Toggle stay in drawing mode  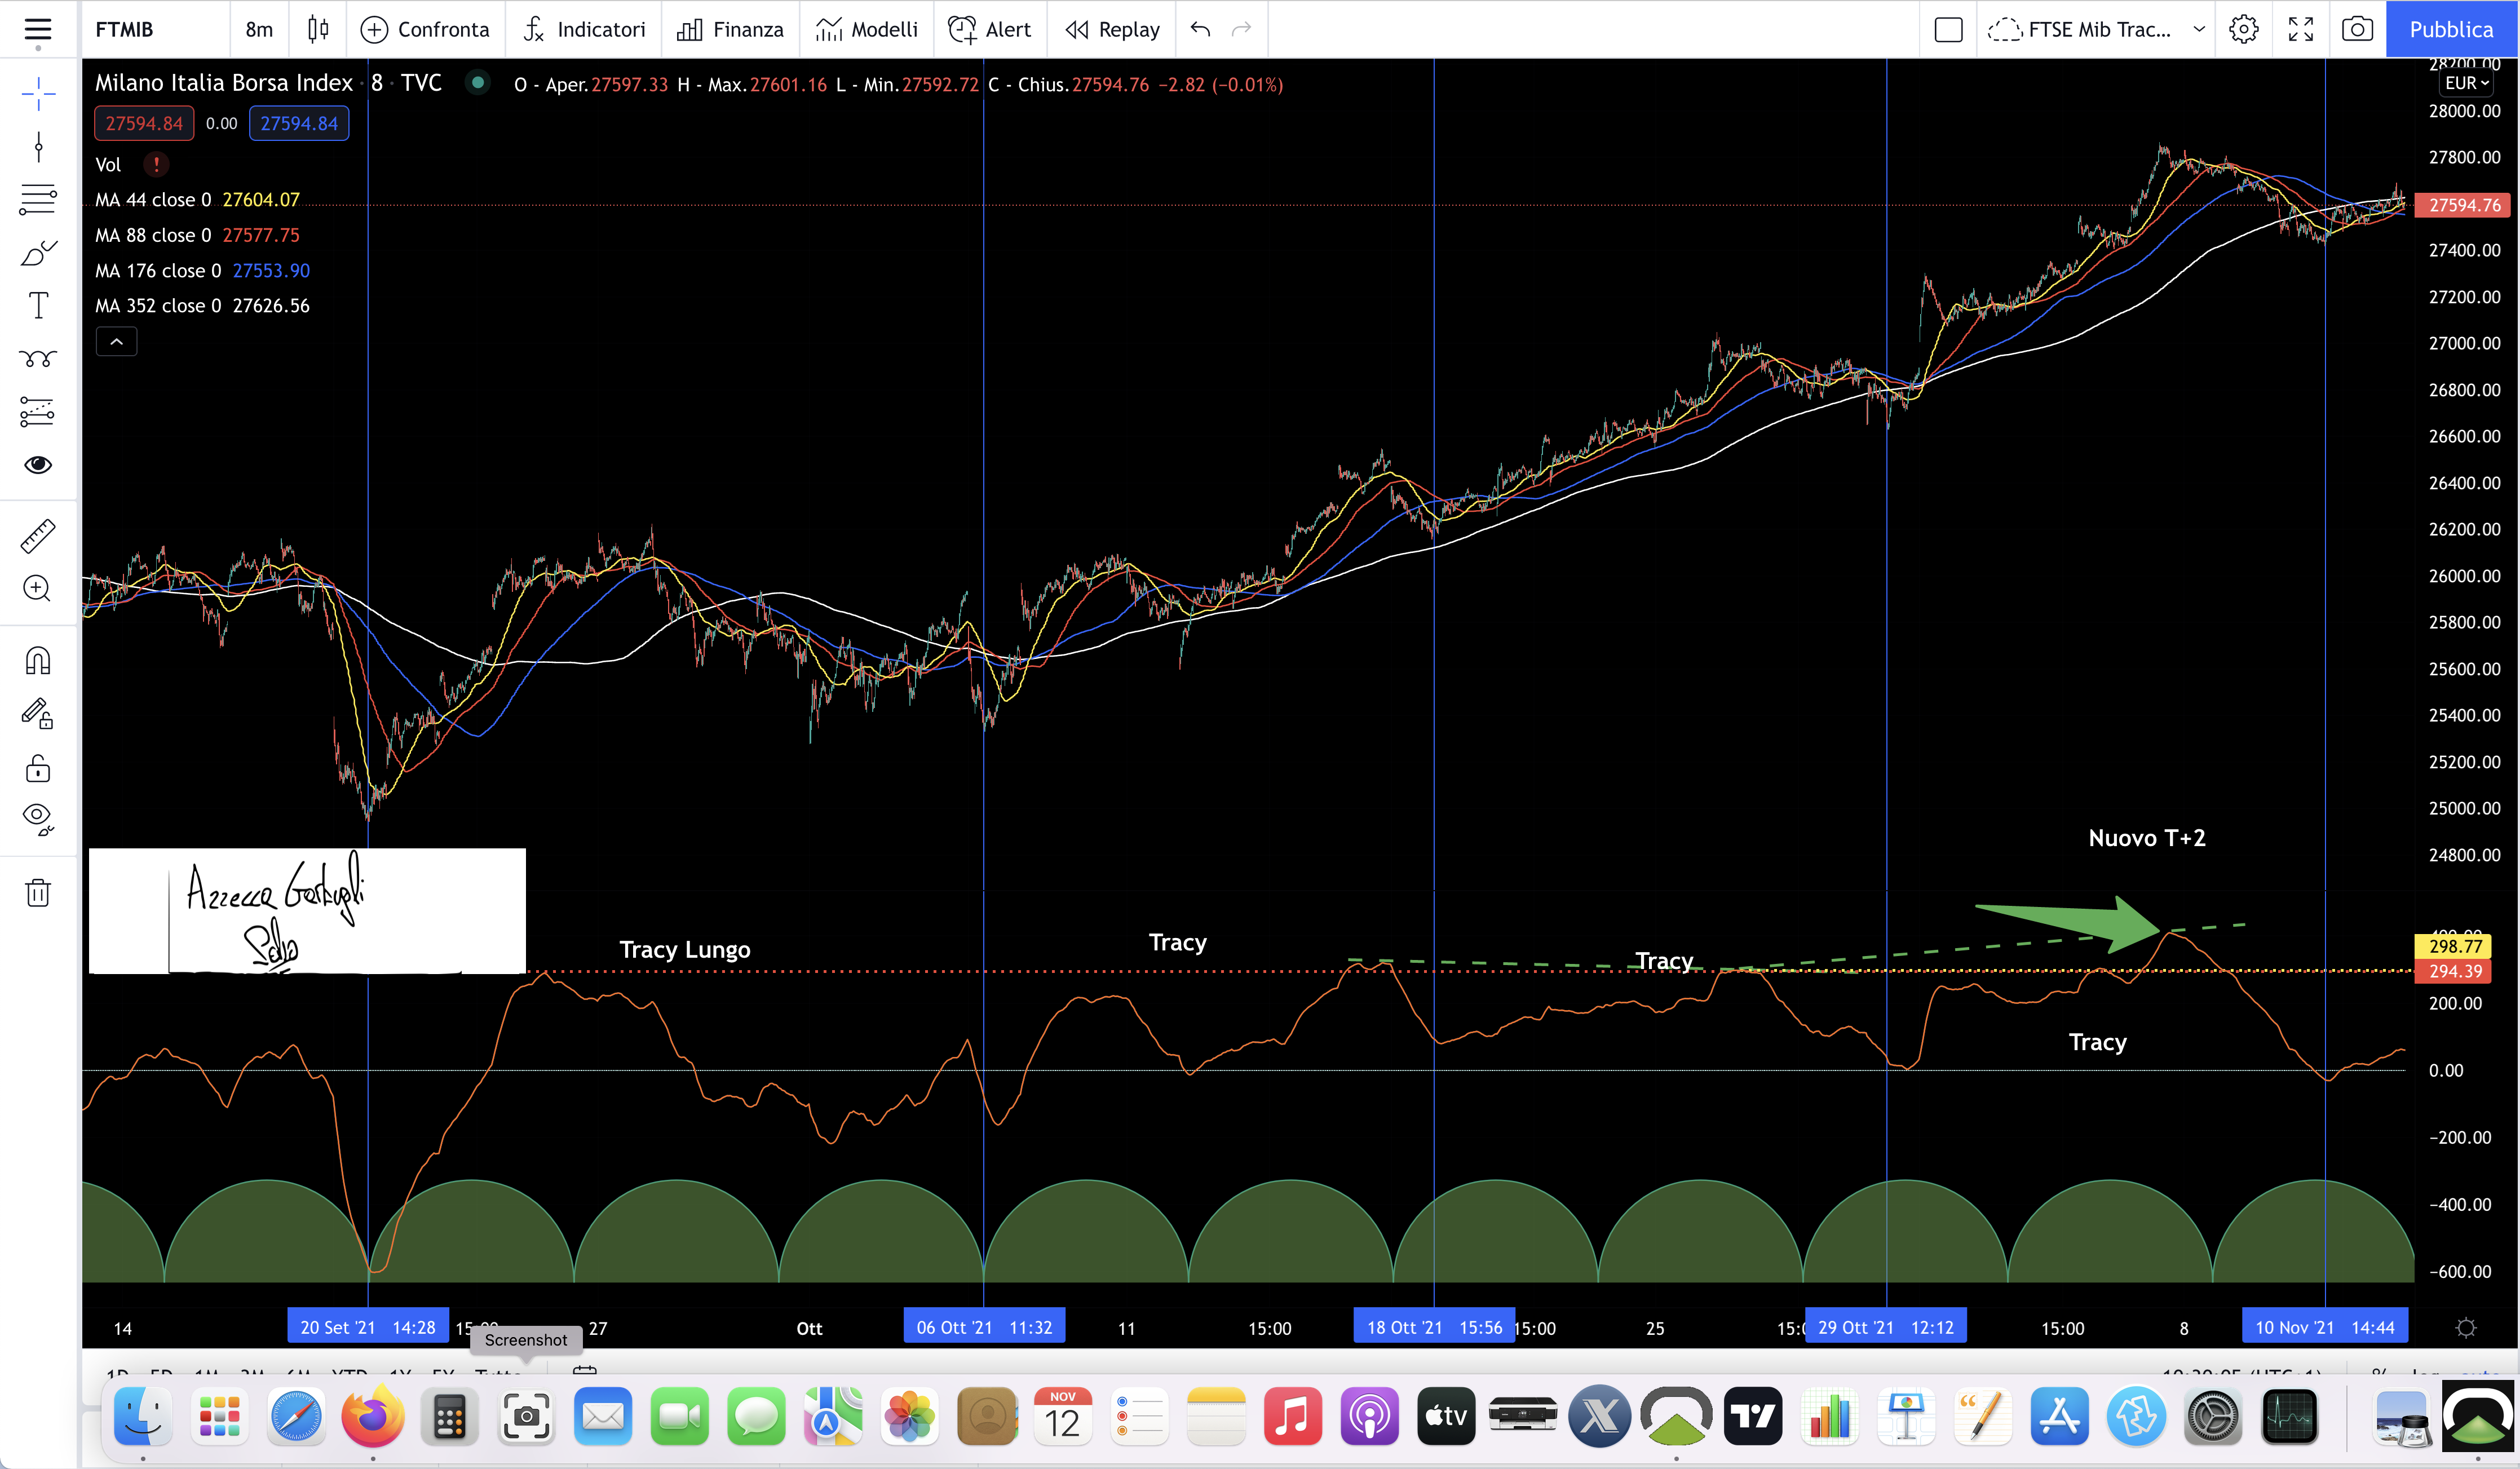(x=38, y=714)
